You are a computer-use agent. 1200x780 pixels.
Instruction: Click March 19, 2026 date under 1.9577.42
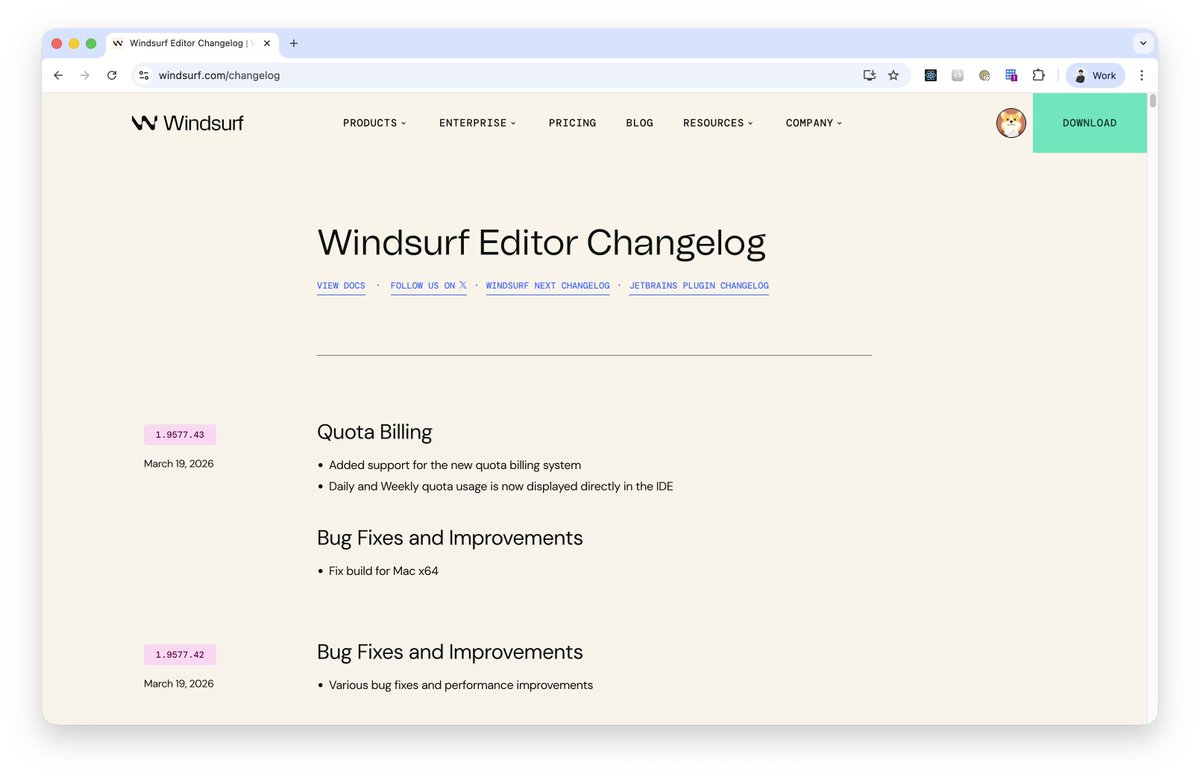(179, 684)
